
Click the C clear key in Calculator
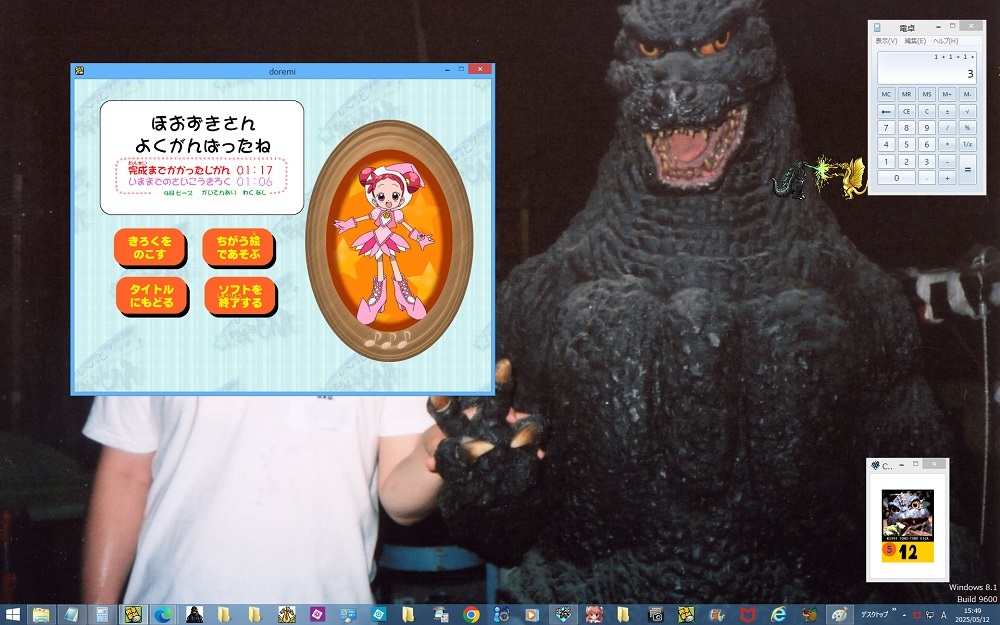tap(927, 111)
